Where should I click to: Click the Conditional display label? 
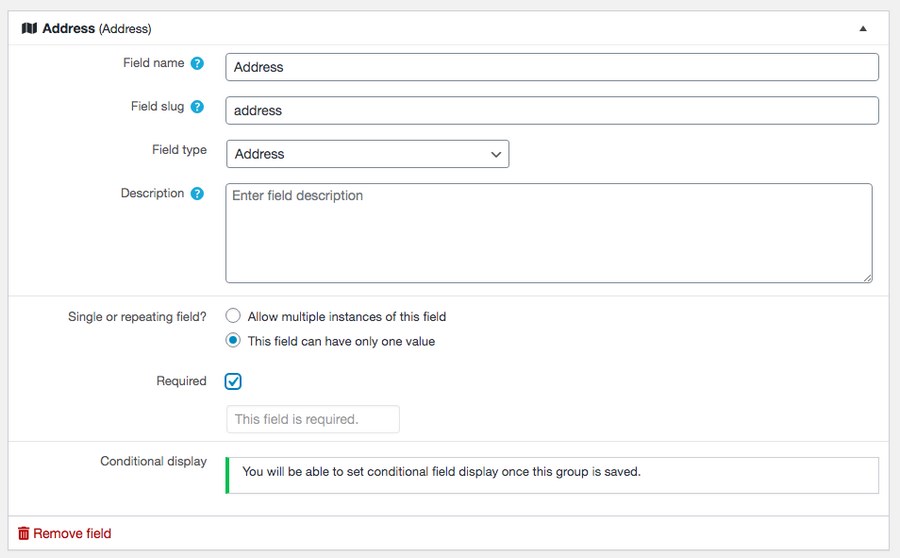(x=153, y=462)
